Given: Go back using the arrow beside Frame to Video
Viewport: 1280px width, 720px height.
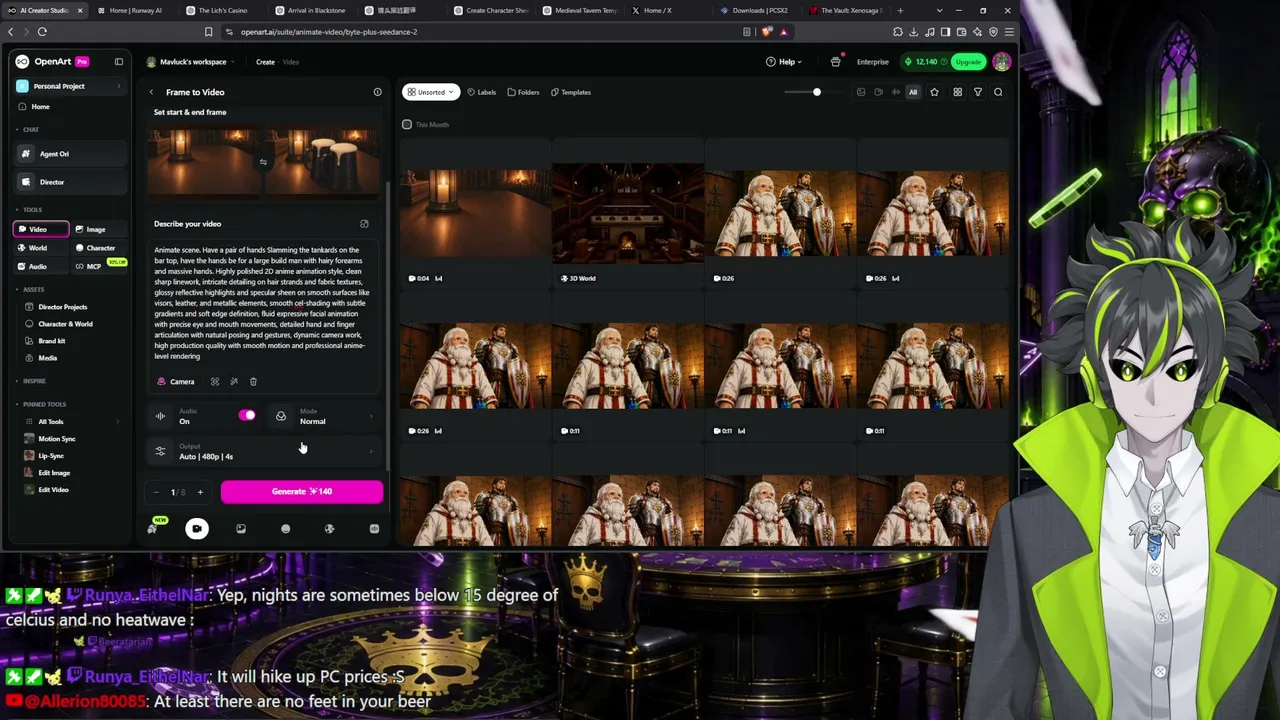Looking at the screenshot, I should [151, 92].
